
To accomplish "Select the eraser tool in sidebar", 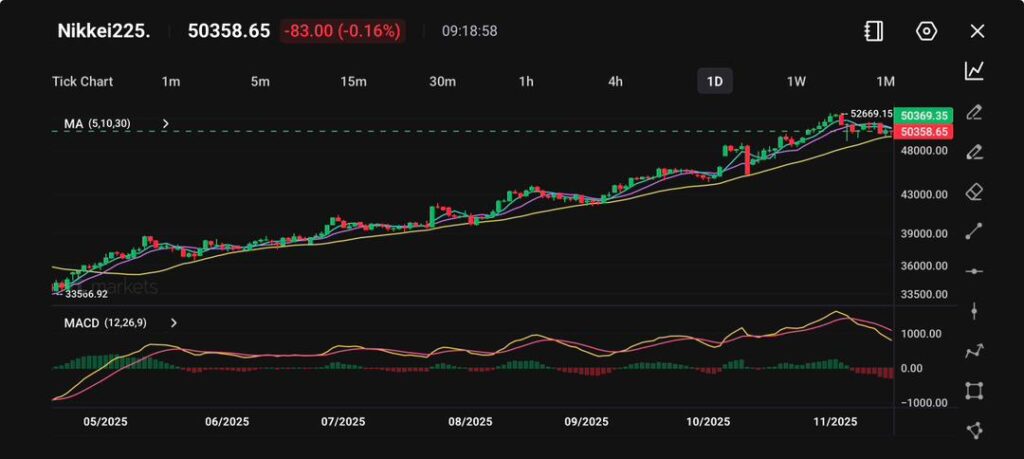I will (x=974, y=192).
